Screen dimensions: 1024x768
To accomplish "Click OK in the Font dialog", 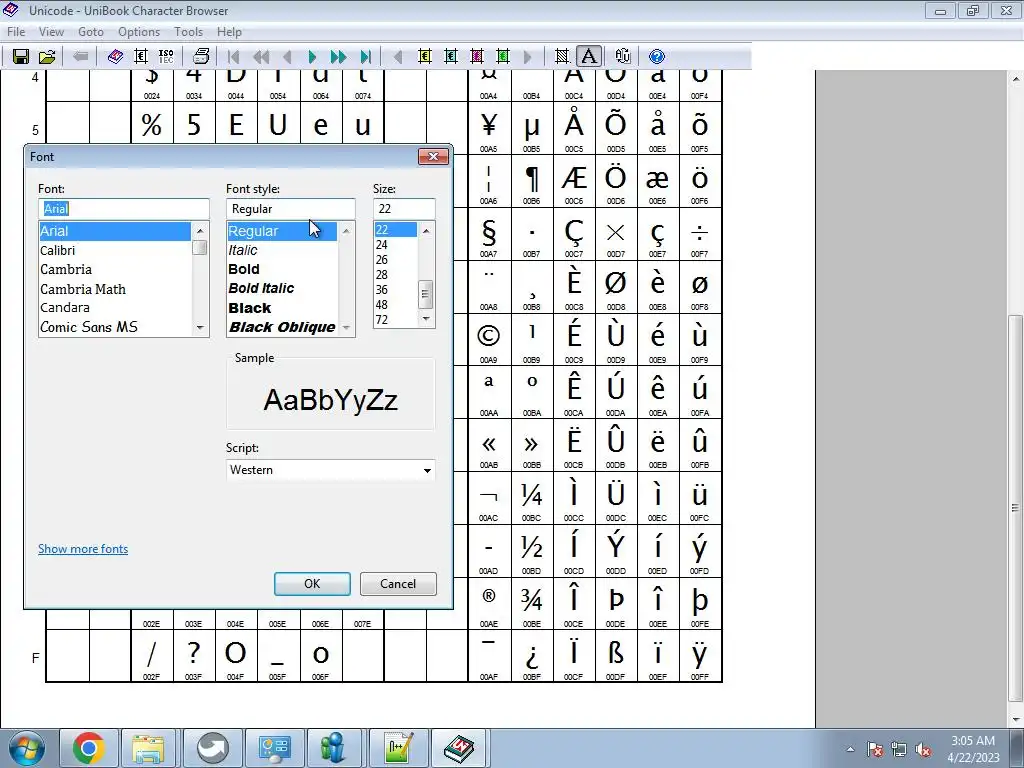I will click(x=312, y=584).
